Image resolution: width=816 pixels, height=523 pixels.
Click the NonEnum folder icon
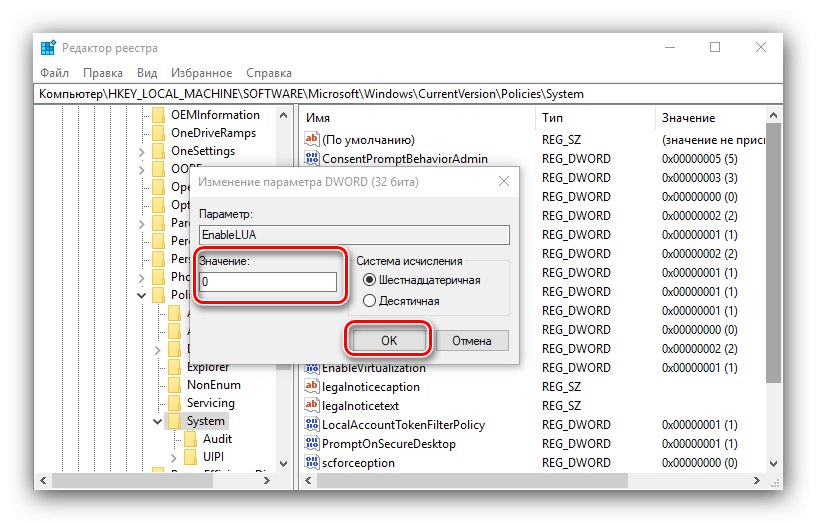click(x=174, y=385)
